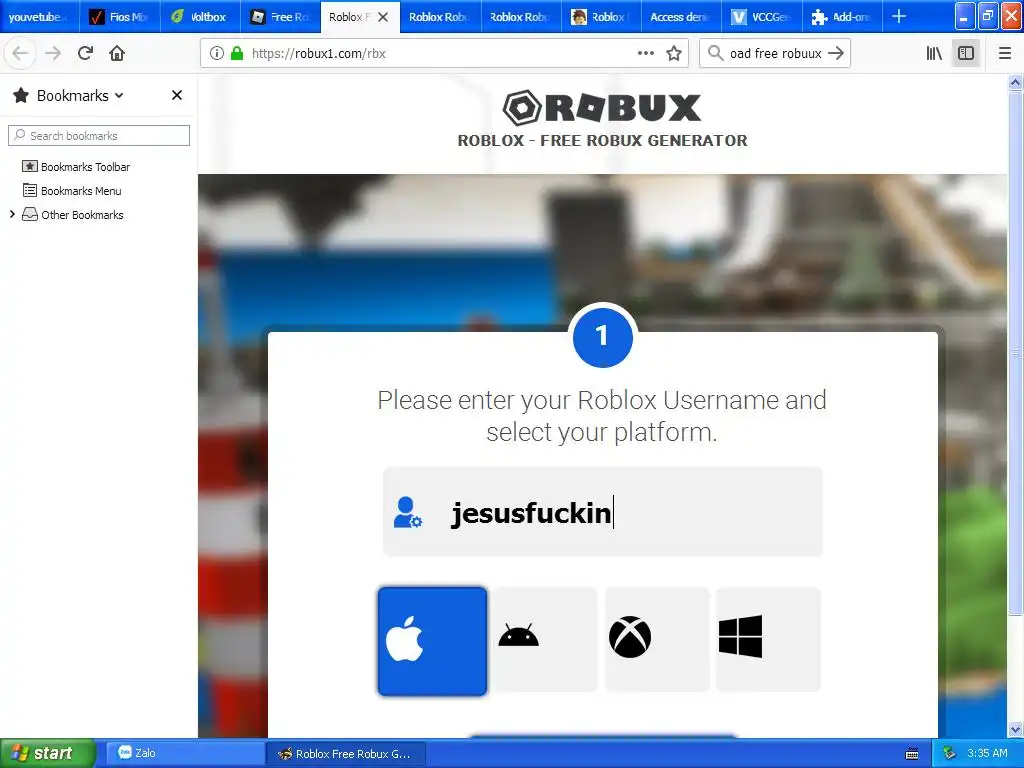Select Other Bookmarks folder row
Viewport: 1024px width, 768px height.
click(x=72, y=215)
